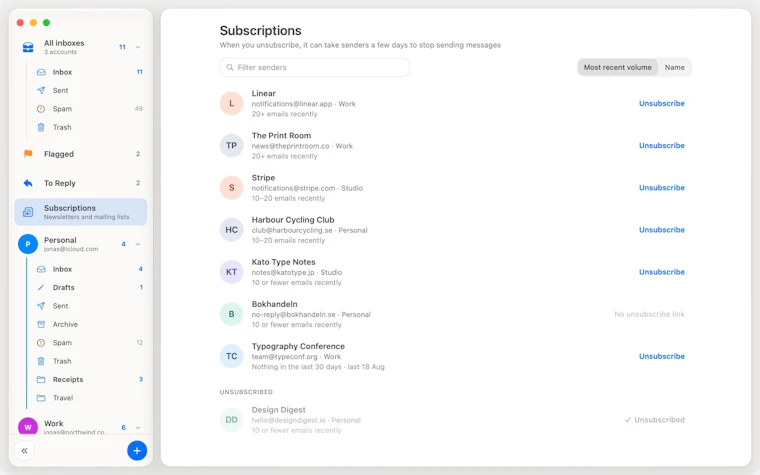
Task: Click the Travel folder icon
Action: pos(41,397)
